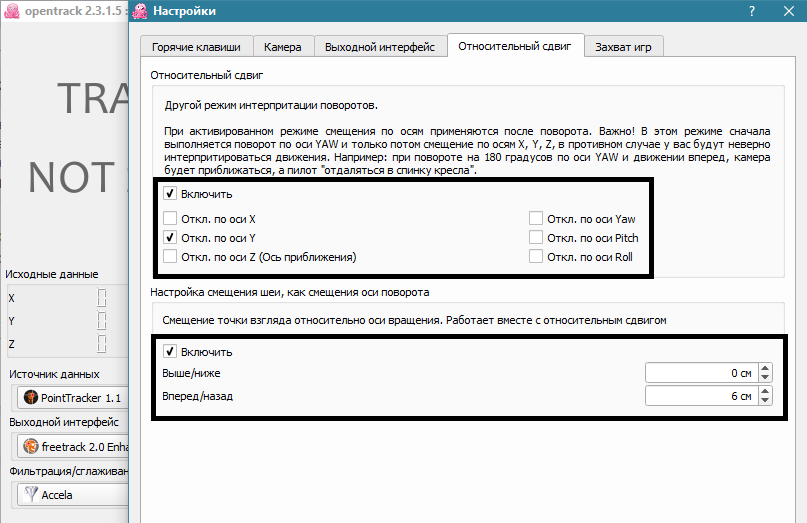Switch to the Захват игр tab
The image size is (807, 523).
click(x=623, y=47)
